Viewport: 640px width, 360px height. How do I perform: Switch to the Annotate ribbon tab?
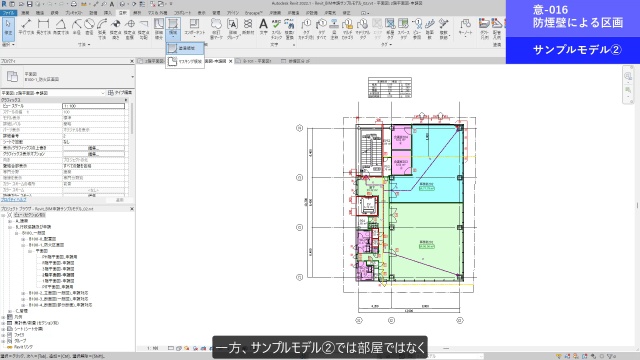pyautogui.click(x=122, y=13)
